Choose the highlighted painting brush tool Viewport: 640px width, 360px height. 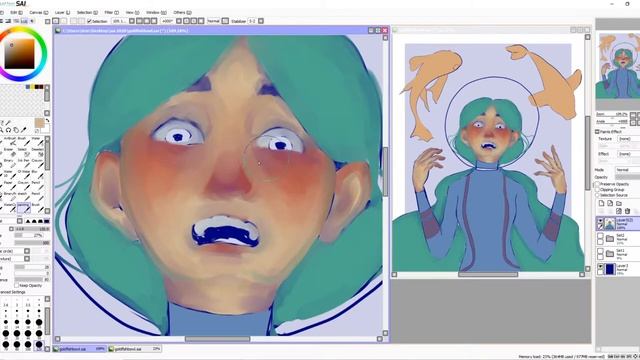tap(24, 209)
